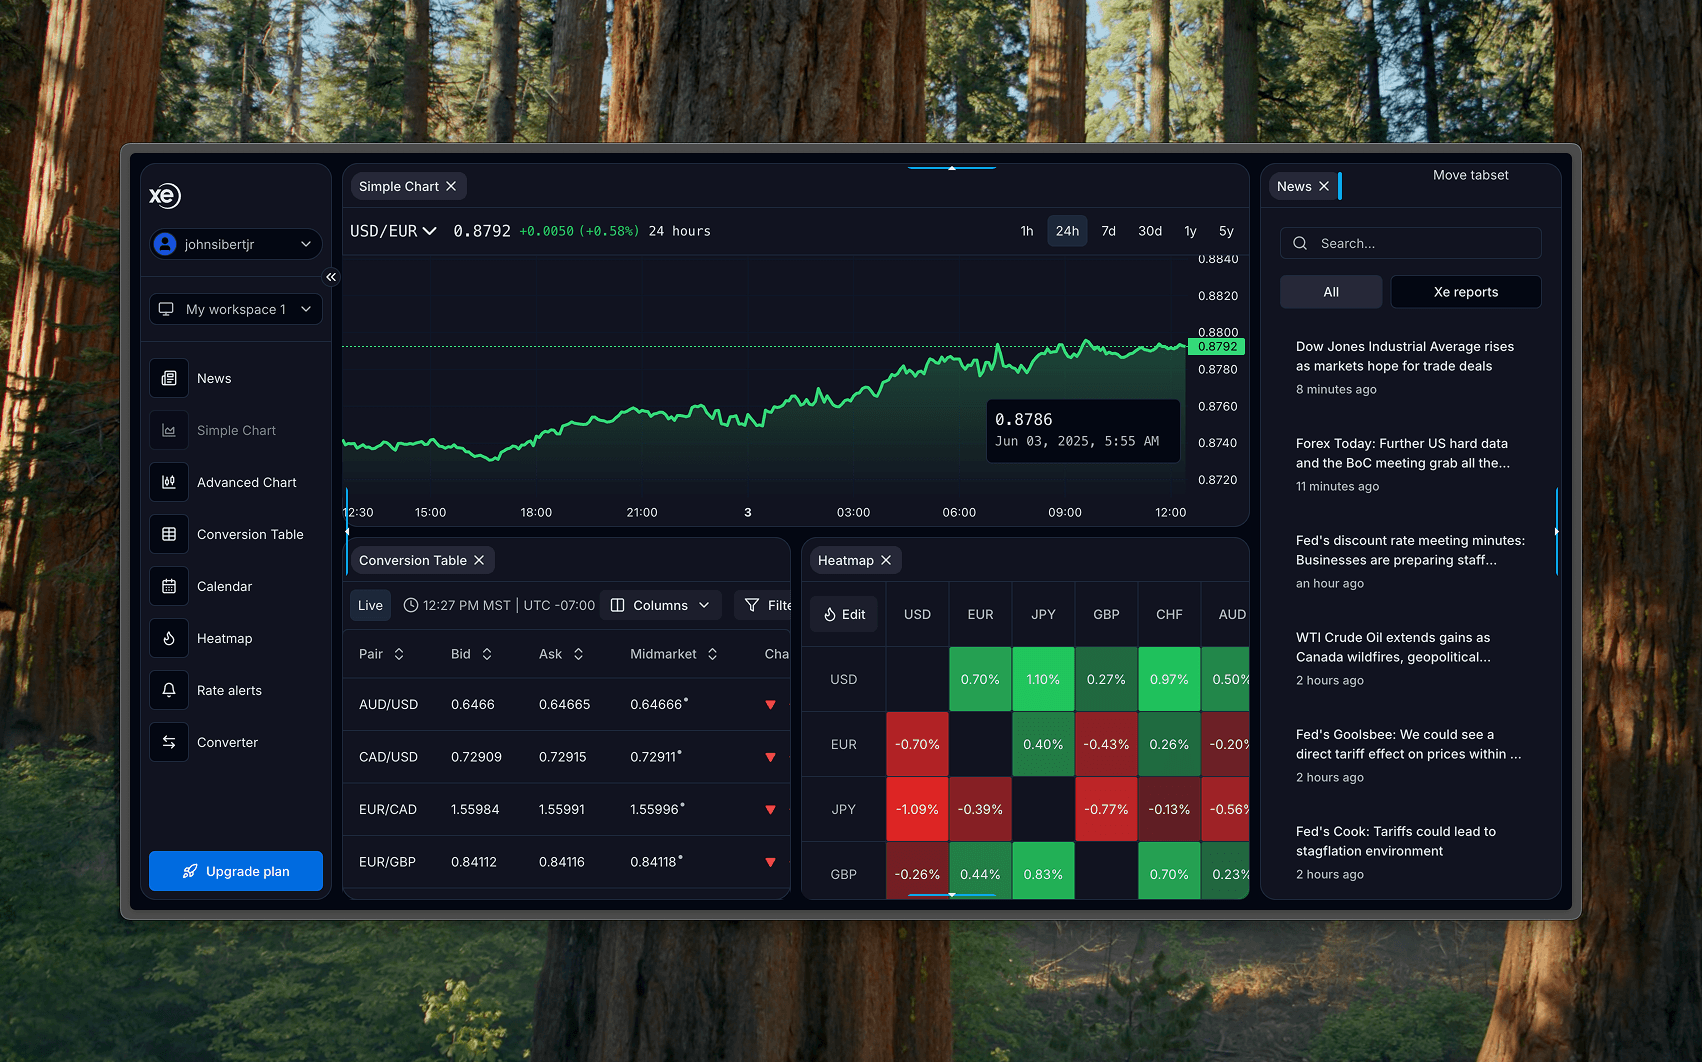Open the Converter sidebar icon
Screen dimensions: 1702x1062
pos(168,742)
